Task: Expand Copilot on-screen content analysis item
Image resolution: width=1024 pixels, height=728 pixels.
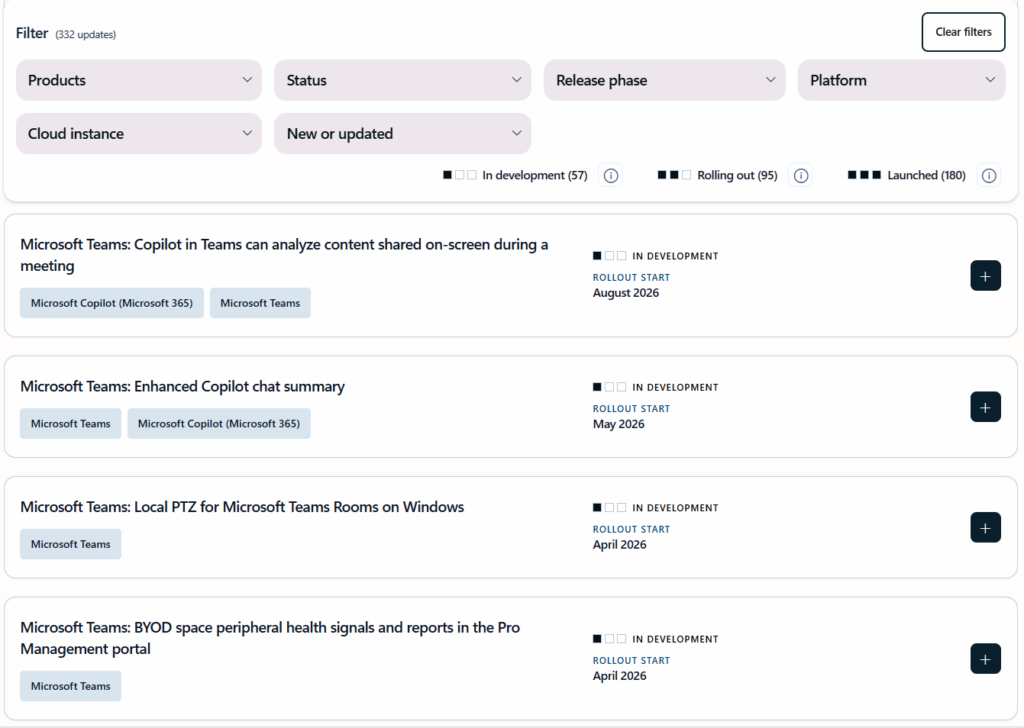Action: coord(985,276)
